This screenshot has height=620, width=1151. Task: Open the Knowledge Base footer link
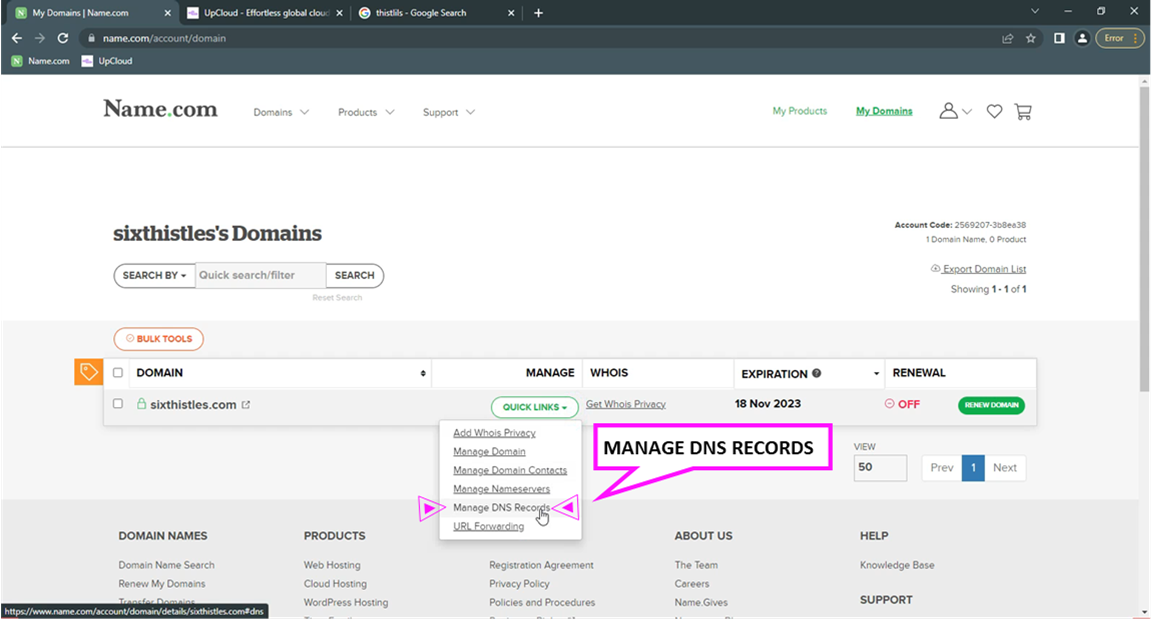(897, 565)
